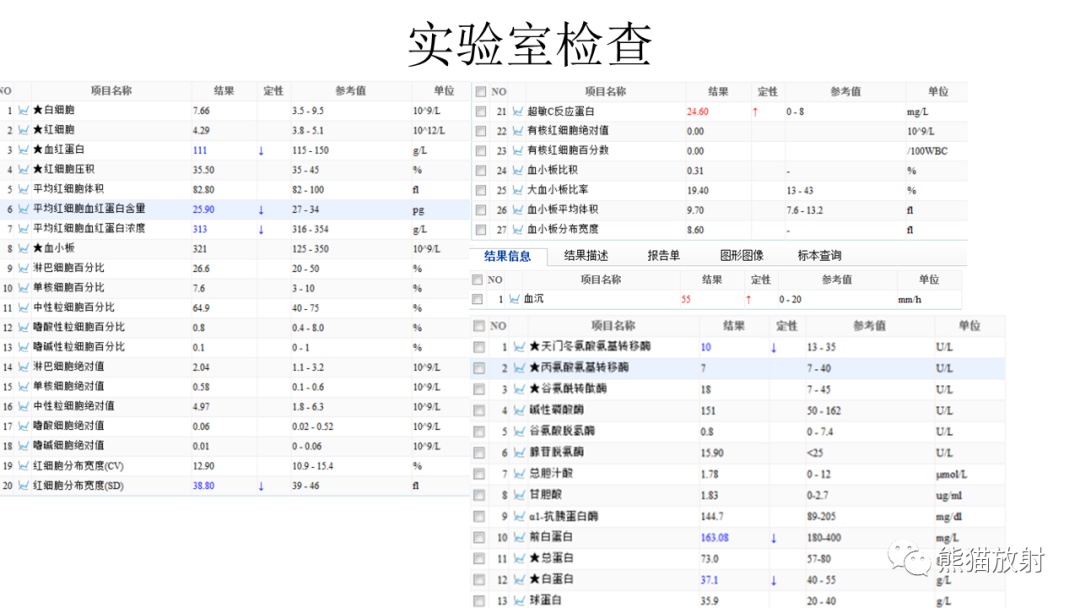
Task: Click chart icon beside ★红细胞压积
Action: (23, 169)
